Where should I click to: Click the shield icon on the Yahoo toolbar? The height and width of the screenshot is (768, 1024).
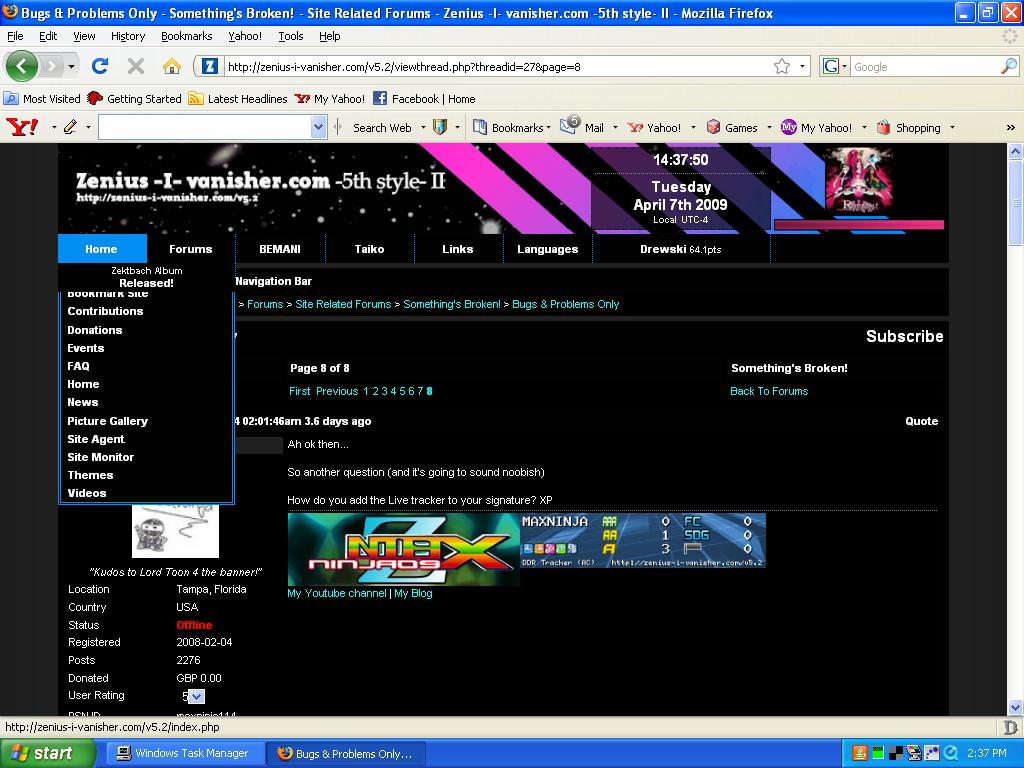pyautogui.click(x=440, y=127)
